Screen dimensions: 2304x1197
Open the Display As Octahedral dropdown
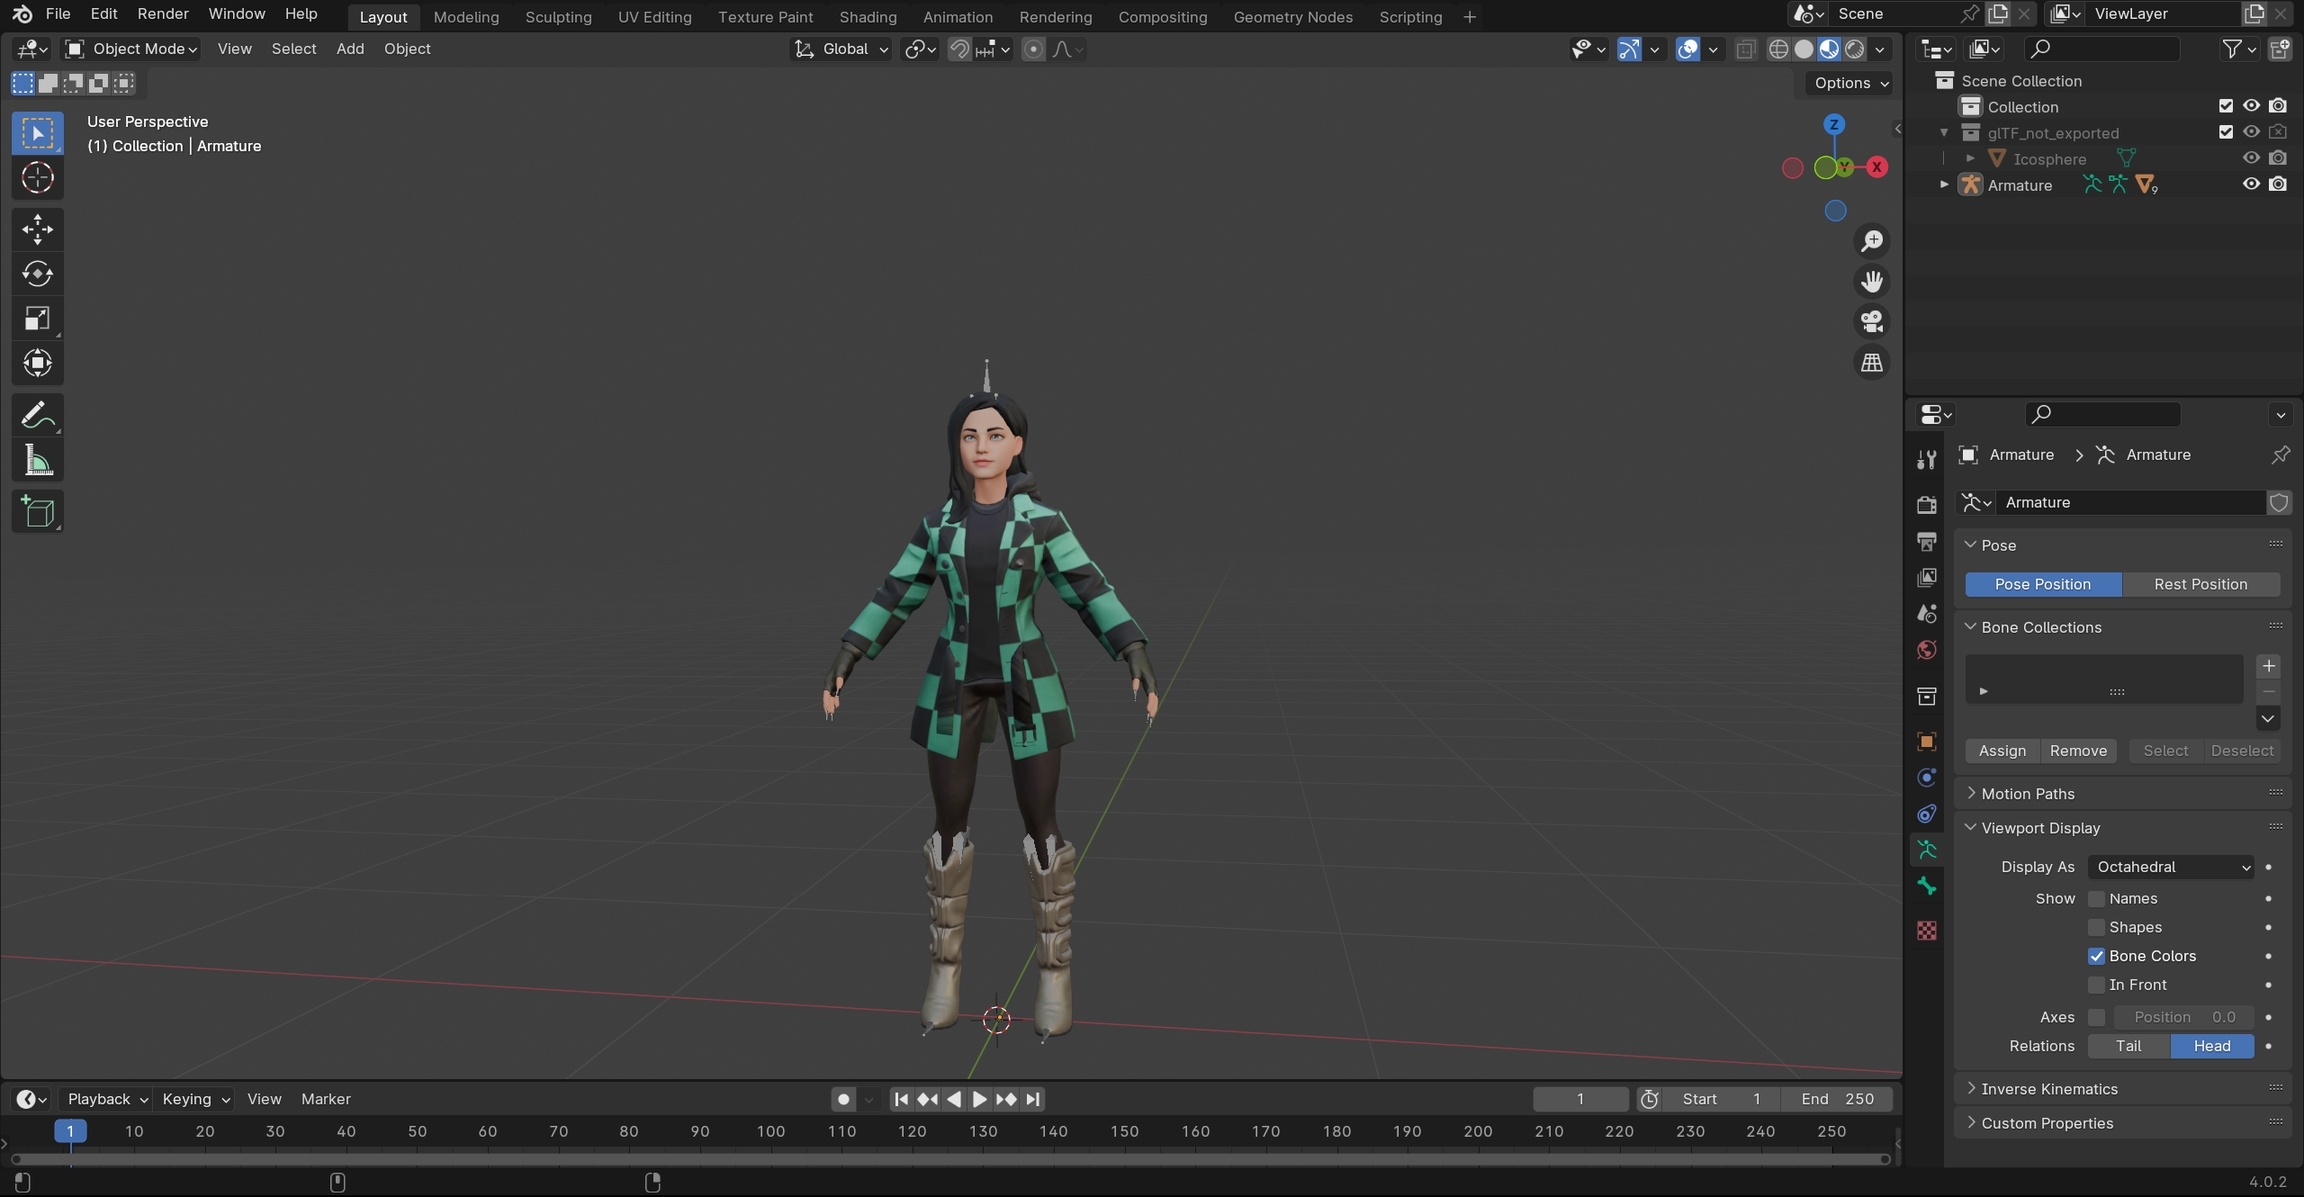click(2172, 867)
